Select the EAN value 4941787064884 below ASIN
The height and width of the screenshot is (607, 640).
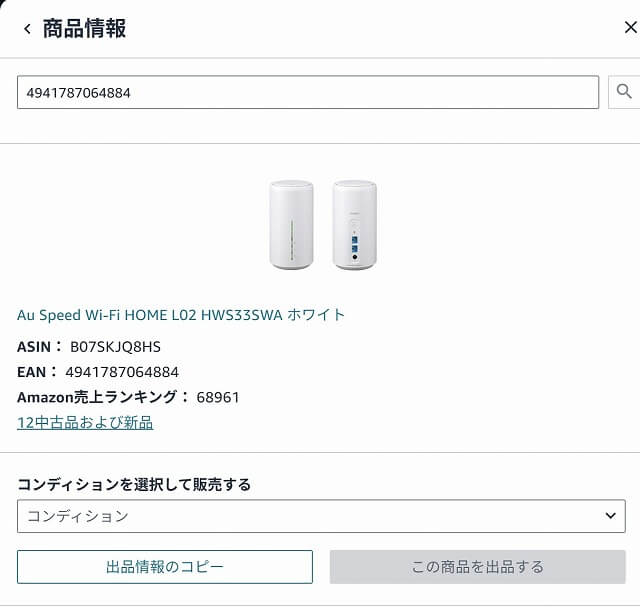pyautogui.click(x=122, y=372)
